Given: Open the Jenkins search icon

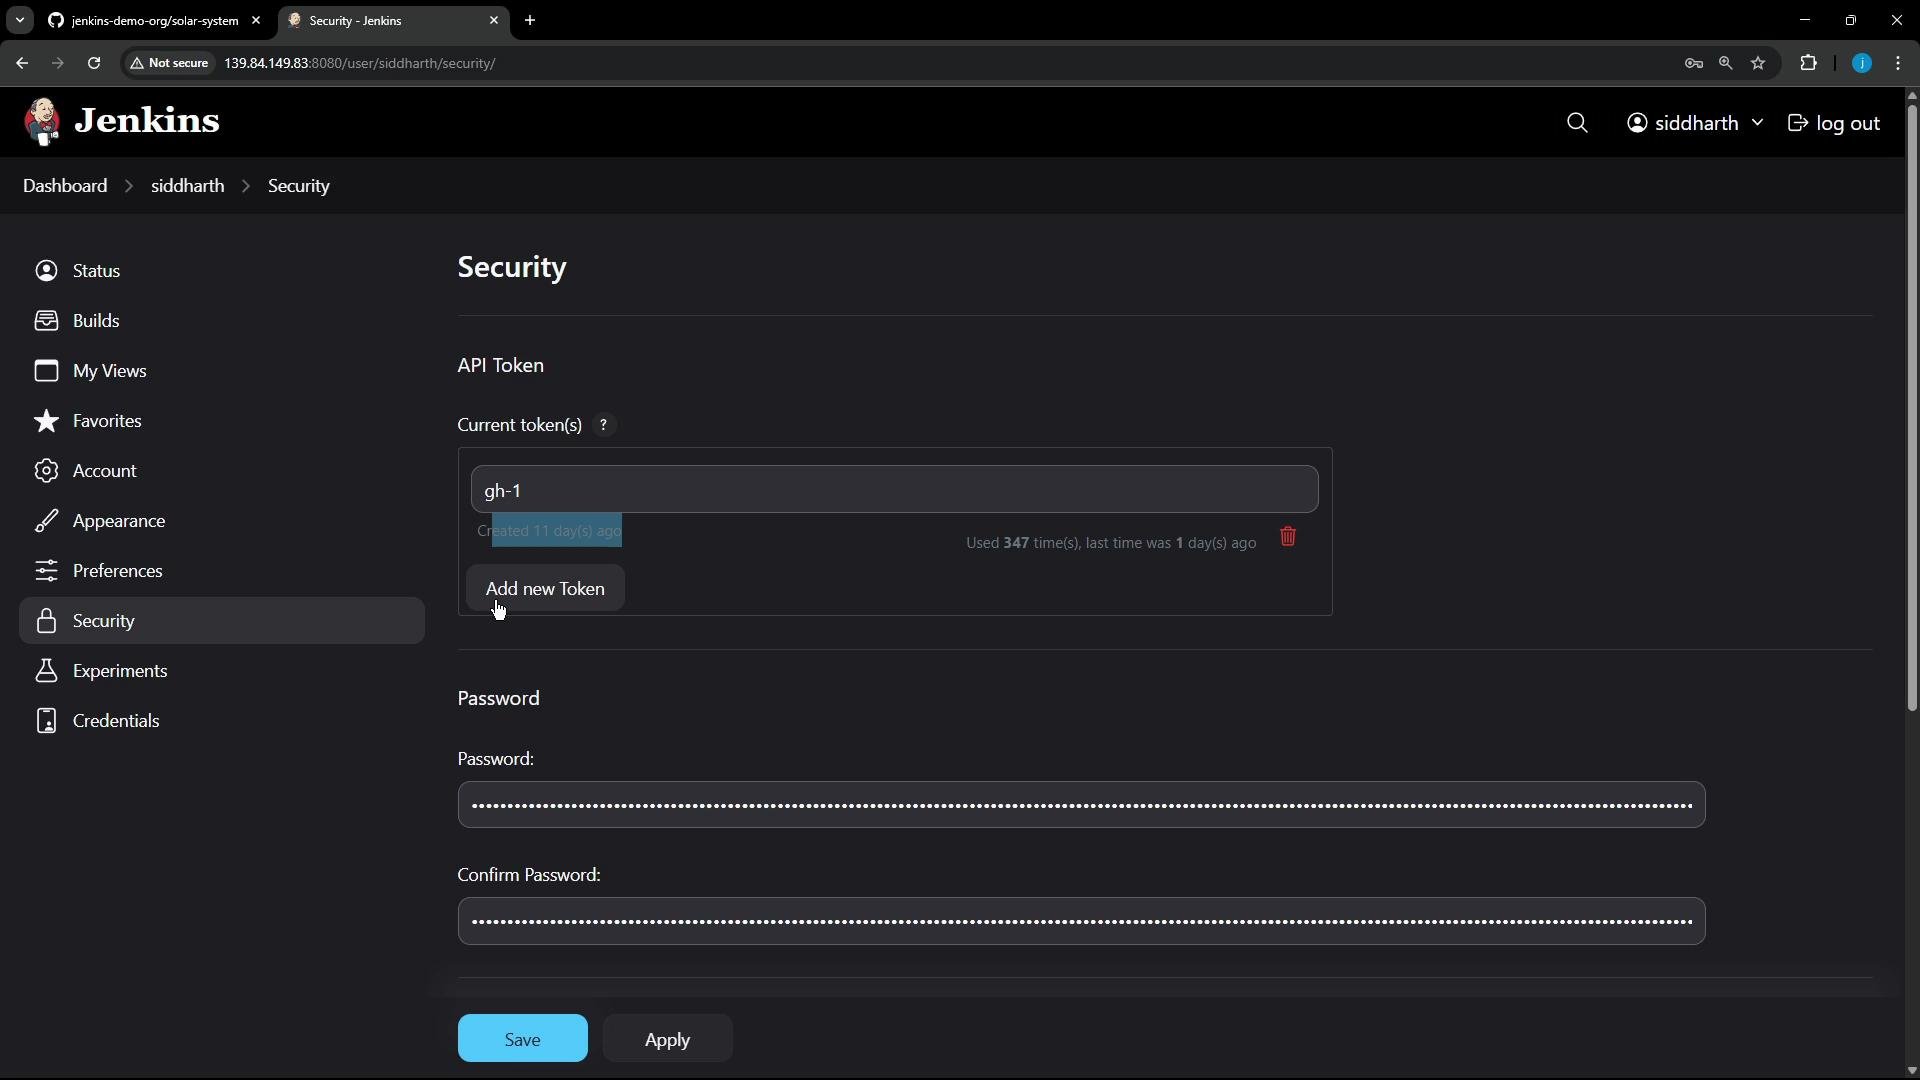Looking at the screenshot, I should [x=1577, y=123].
